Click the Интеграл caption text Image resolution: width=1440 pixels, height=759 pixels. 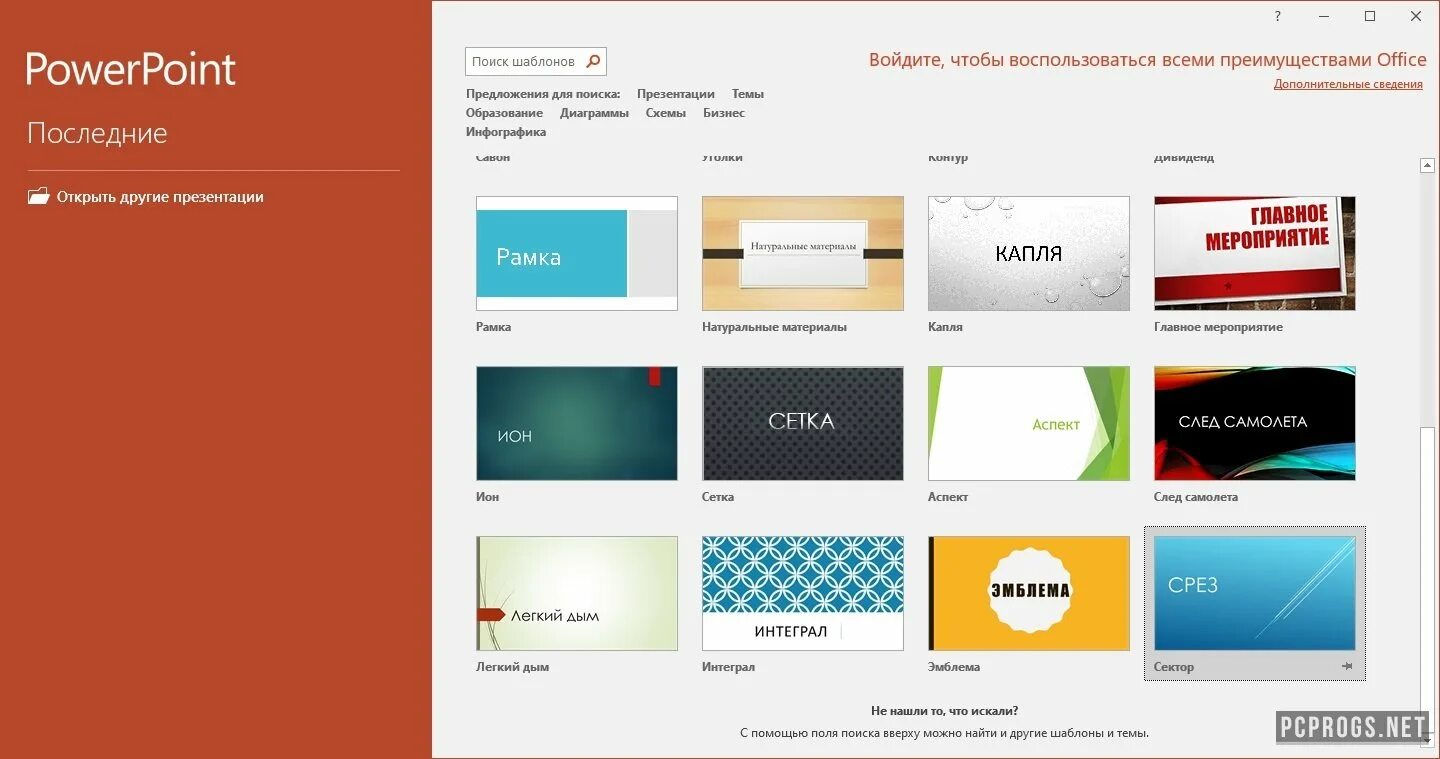point(728,667)
